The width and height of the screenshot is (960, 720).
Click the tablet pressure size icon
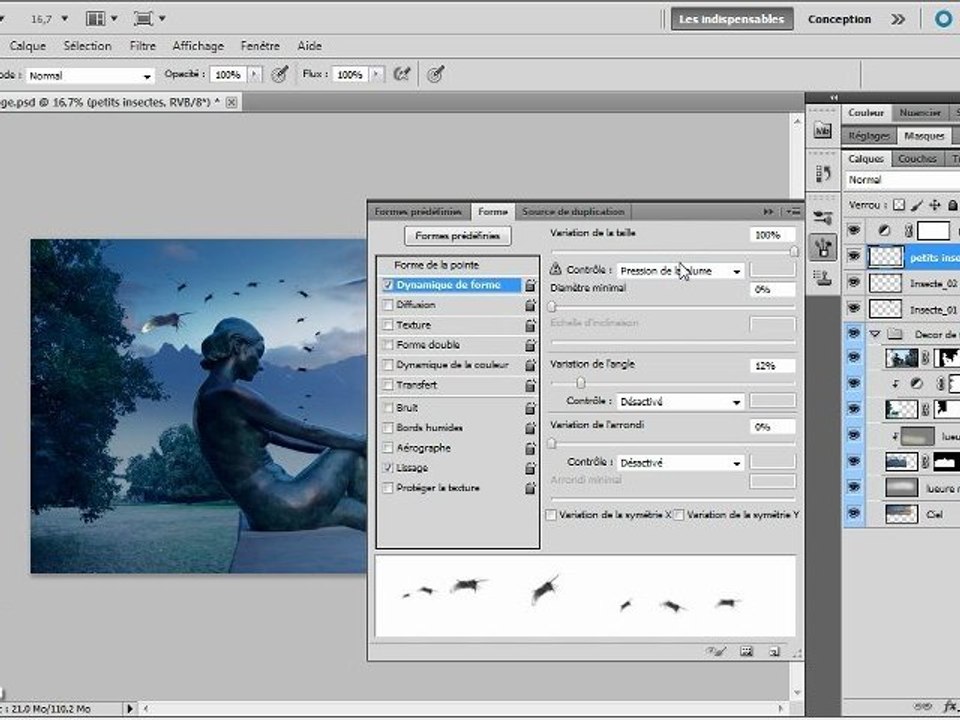[435, 75]
